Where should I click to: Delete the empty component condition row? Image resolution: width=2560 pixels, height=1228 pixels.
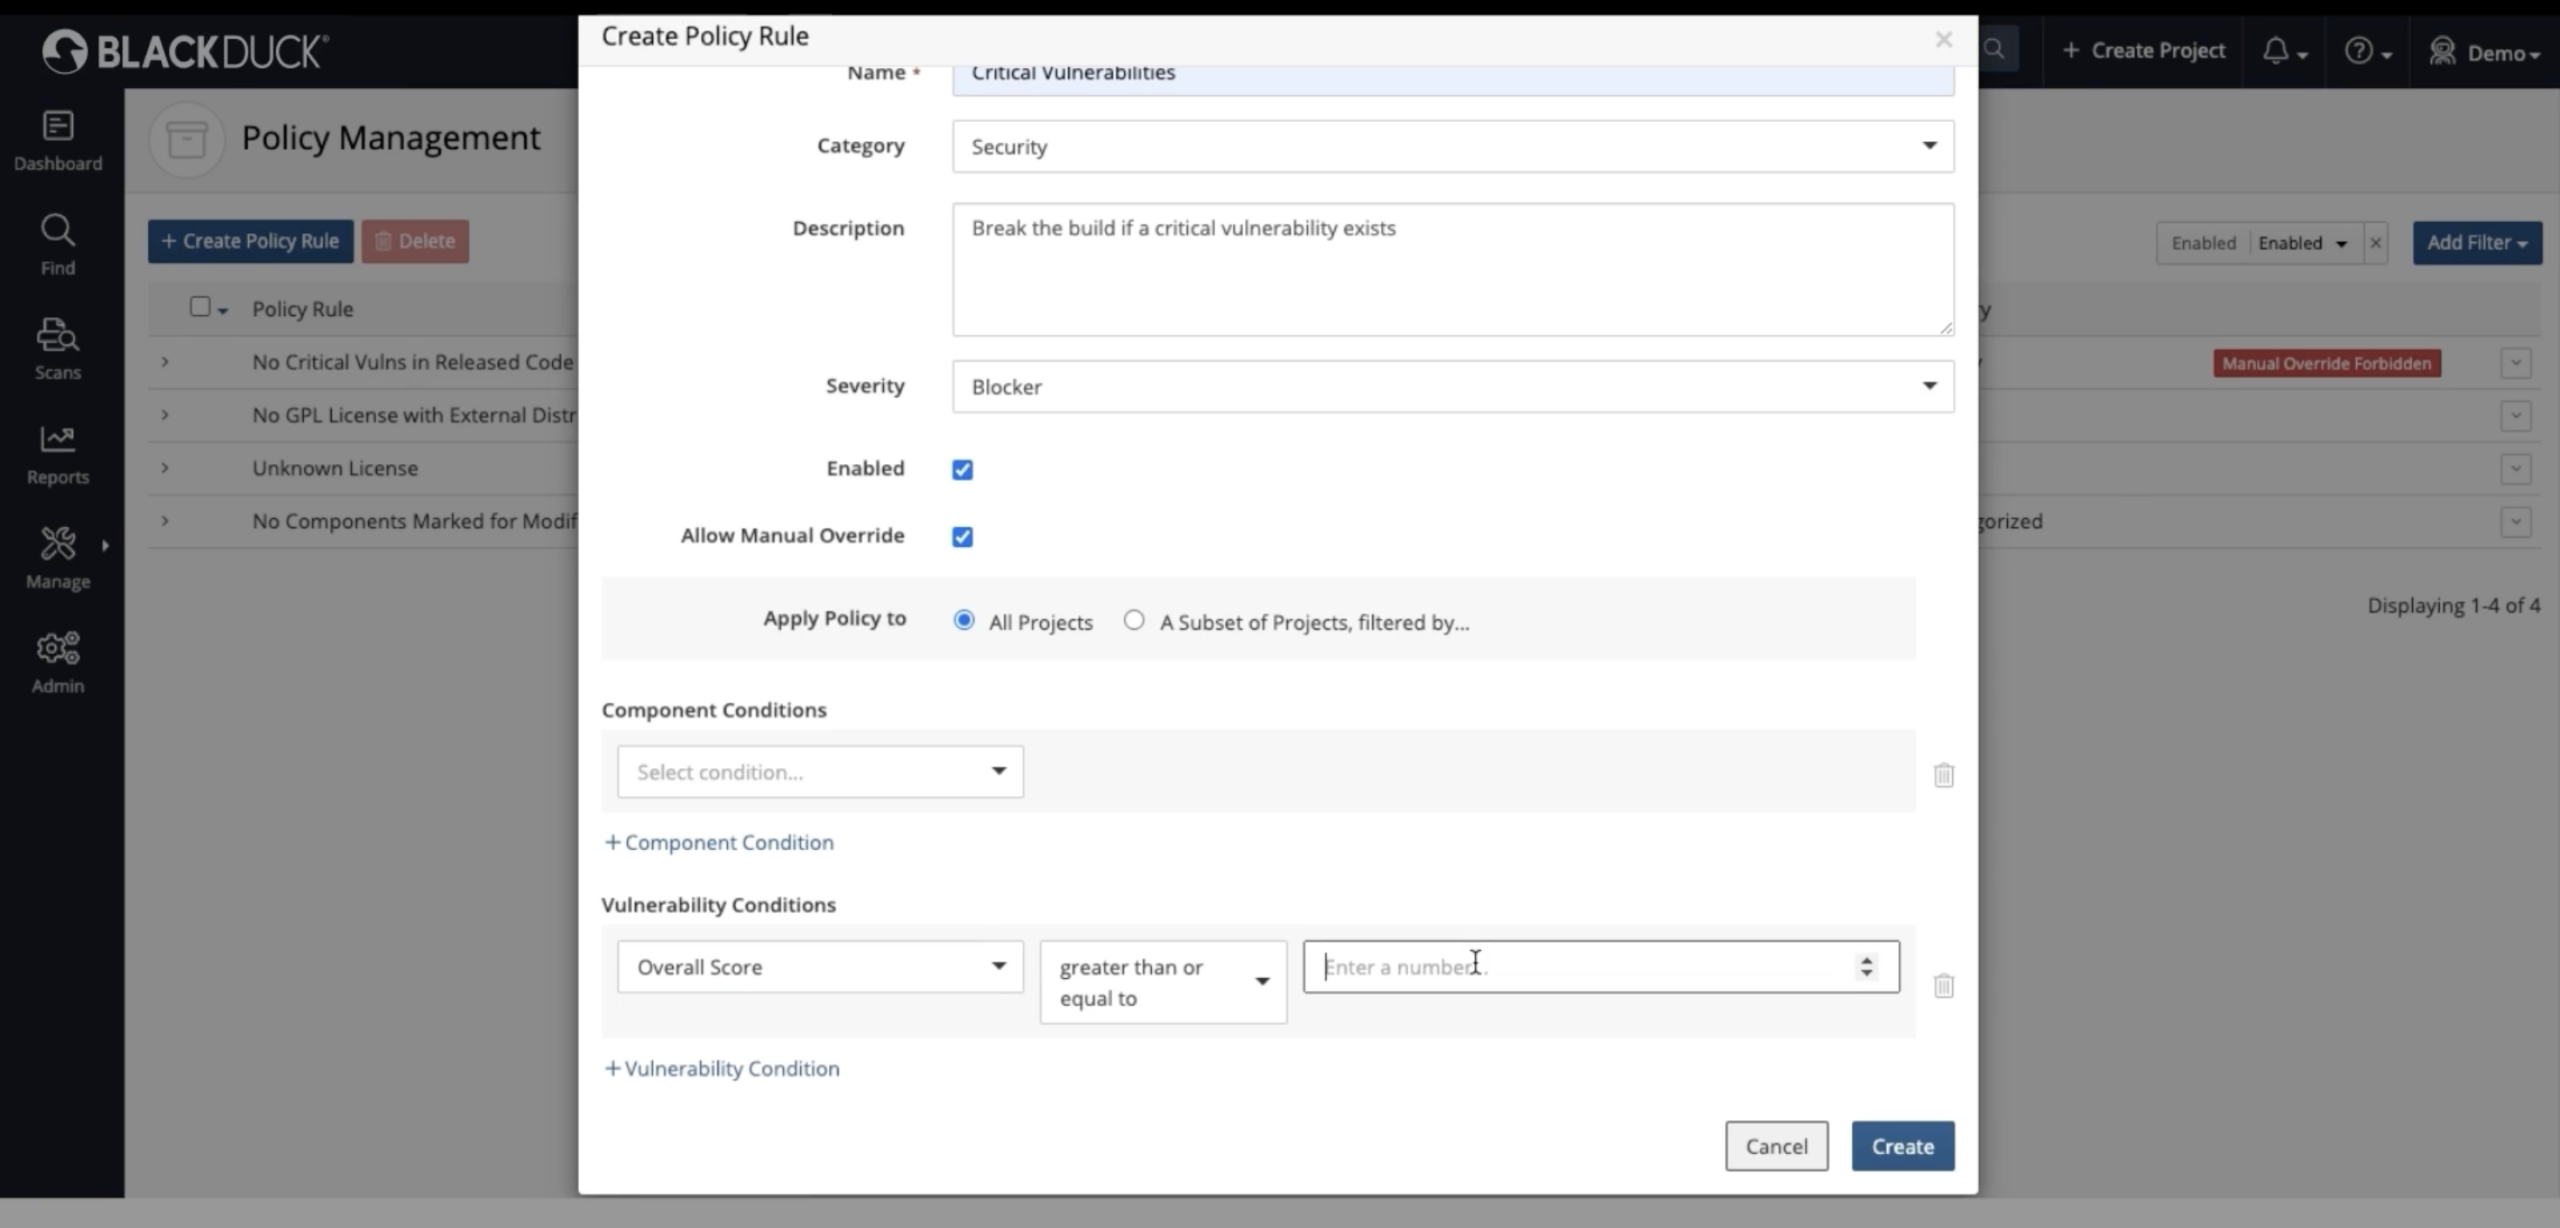pyautogui.click(x=1943, y=775)
